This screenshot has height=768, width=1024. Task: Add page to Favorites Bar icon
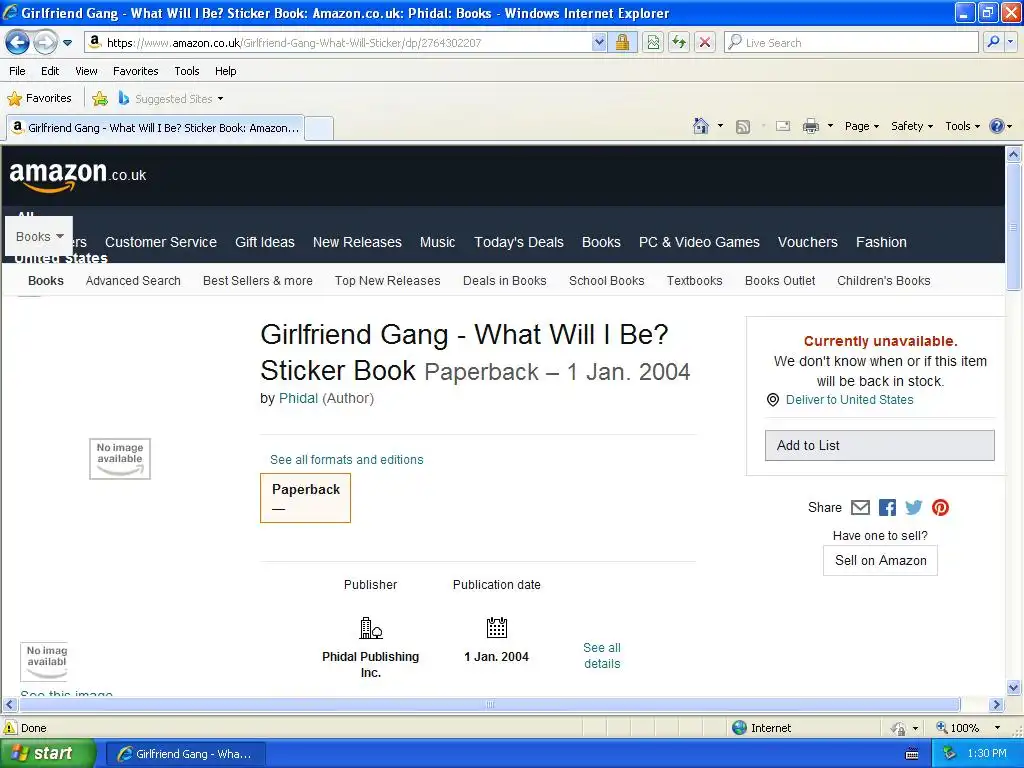click(100, 99)
